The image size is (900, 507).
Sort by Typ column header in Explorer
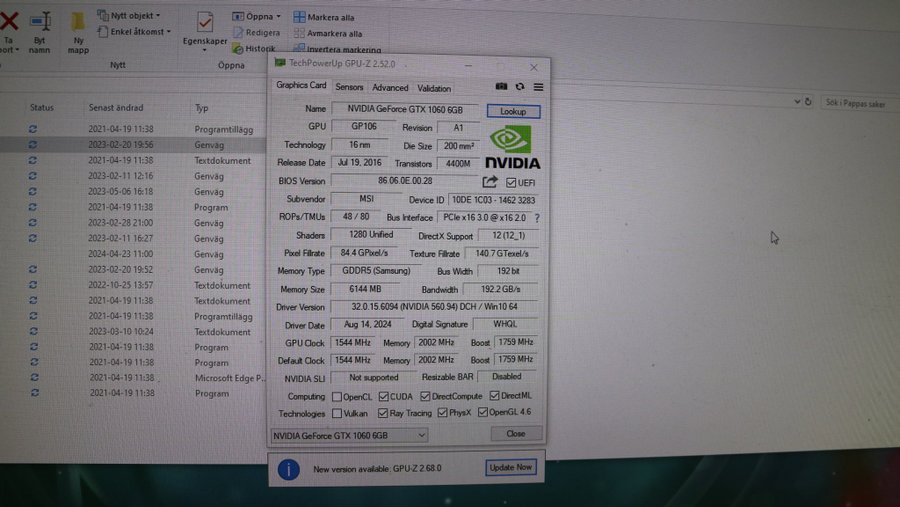201,108
